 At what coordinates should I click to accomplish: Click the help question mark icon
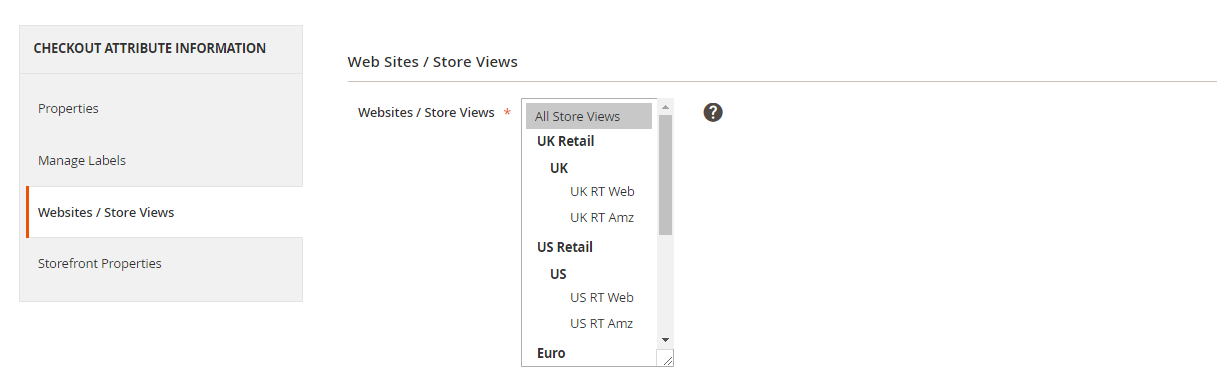coord(713,112)
